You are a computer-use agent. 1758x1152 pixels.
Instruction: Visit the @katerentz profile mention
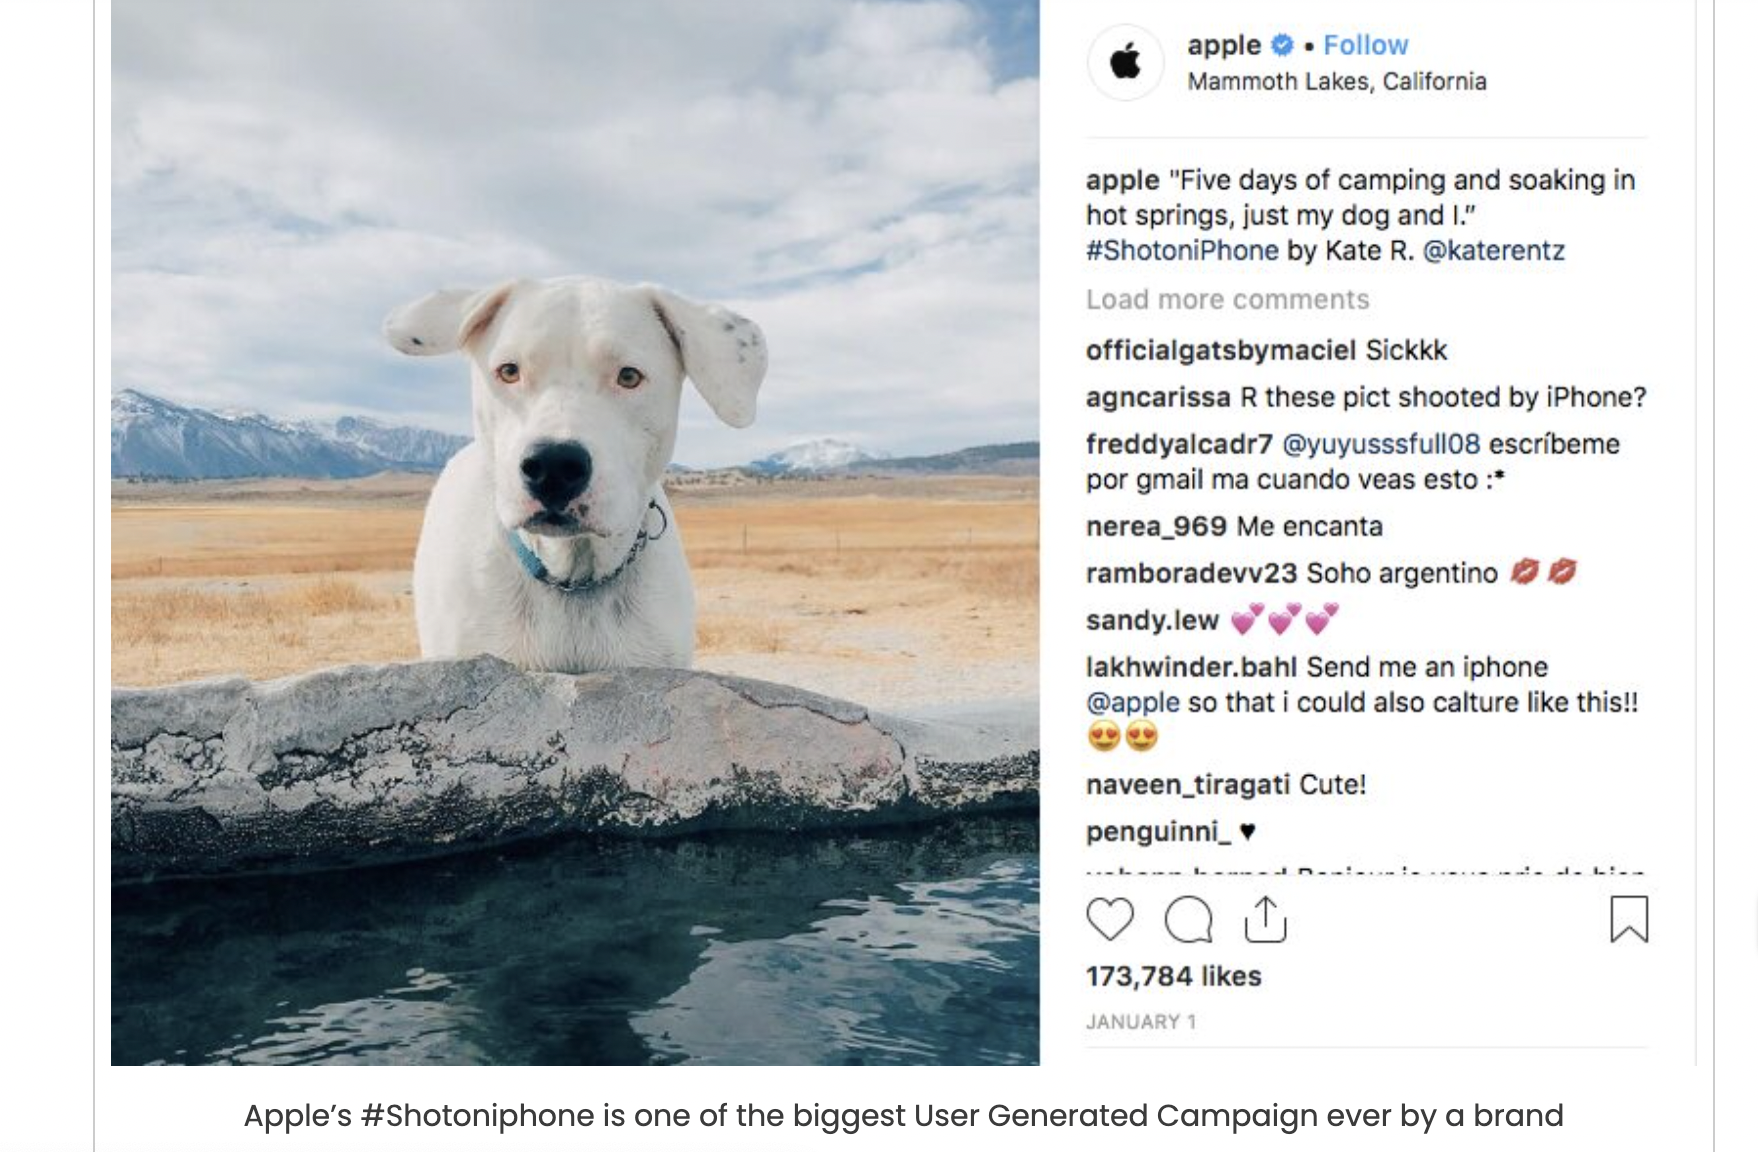[x=1493, y=250]
